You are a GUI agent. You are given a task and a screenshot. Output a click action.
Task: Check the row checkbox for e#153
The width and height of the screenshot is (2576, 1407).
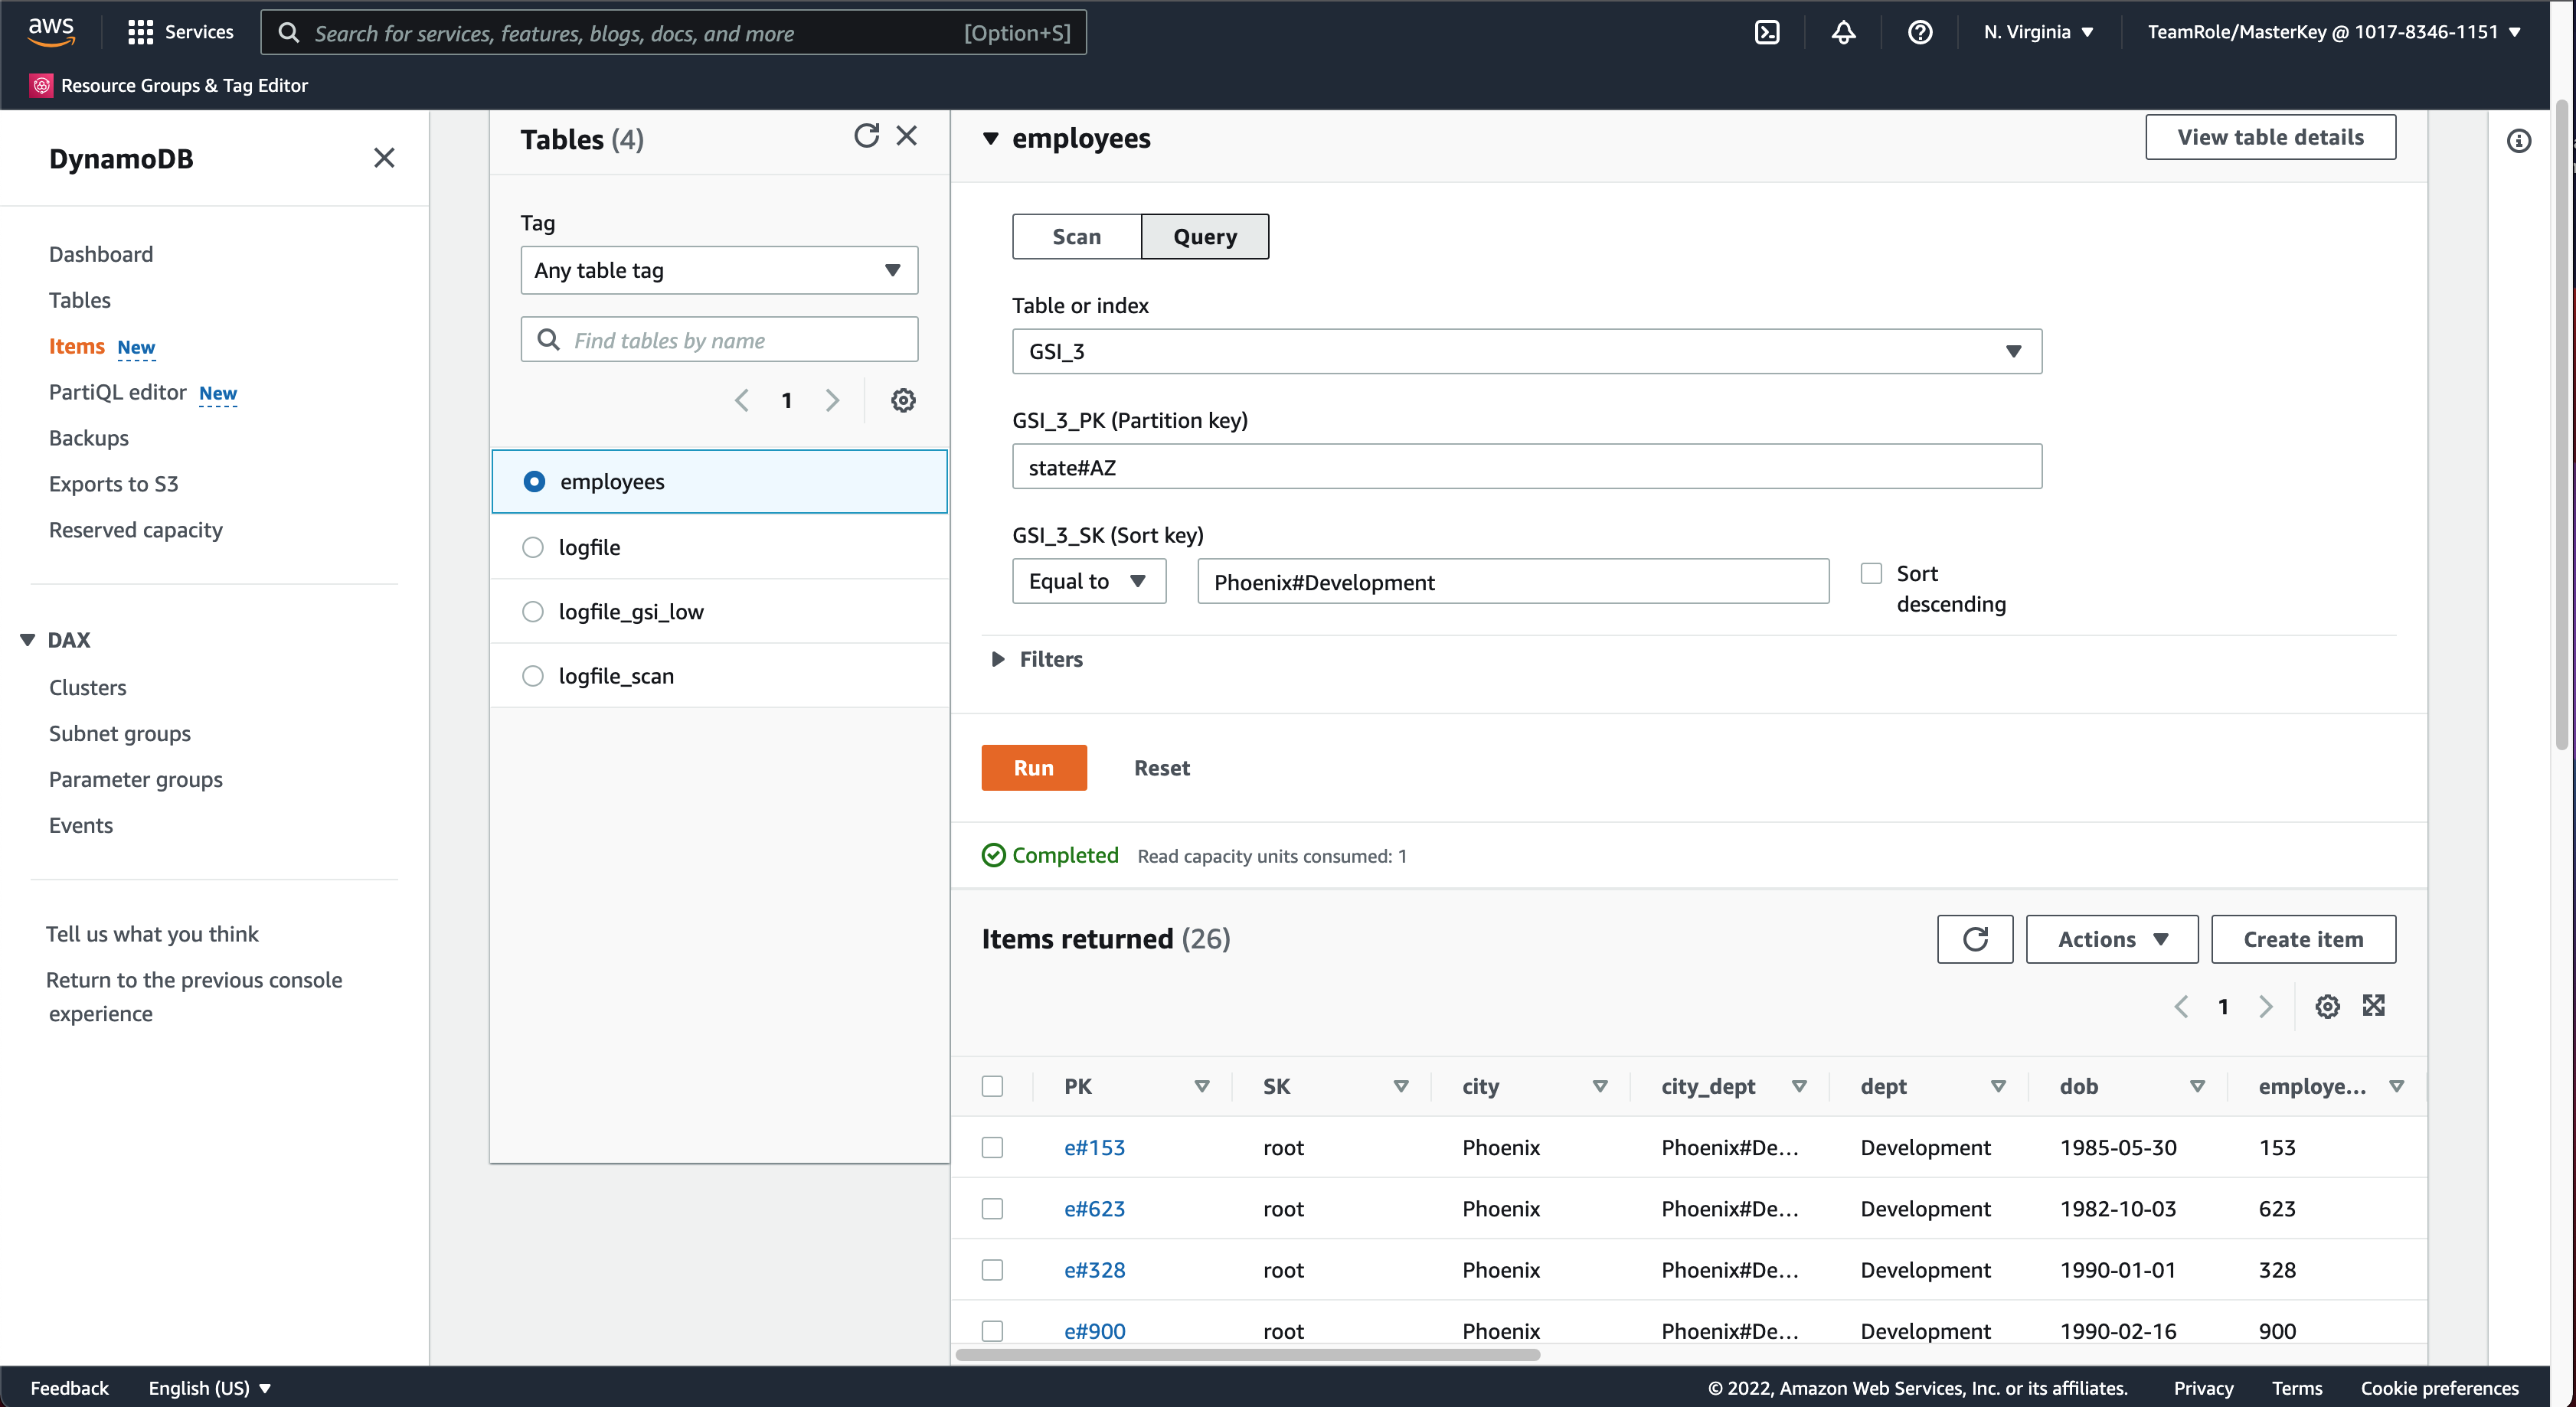992,1147
